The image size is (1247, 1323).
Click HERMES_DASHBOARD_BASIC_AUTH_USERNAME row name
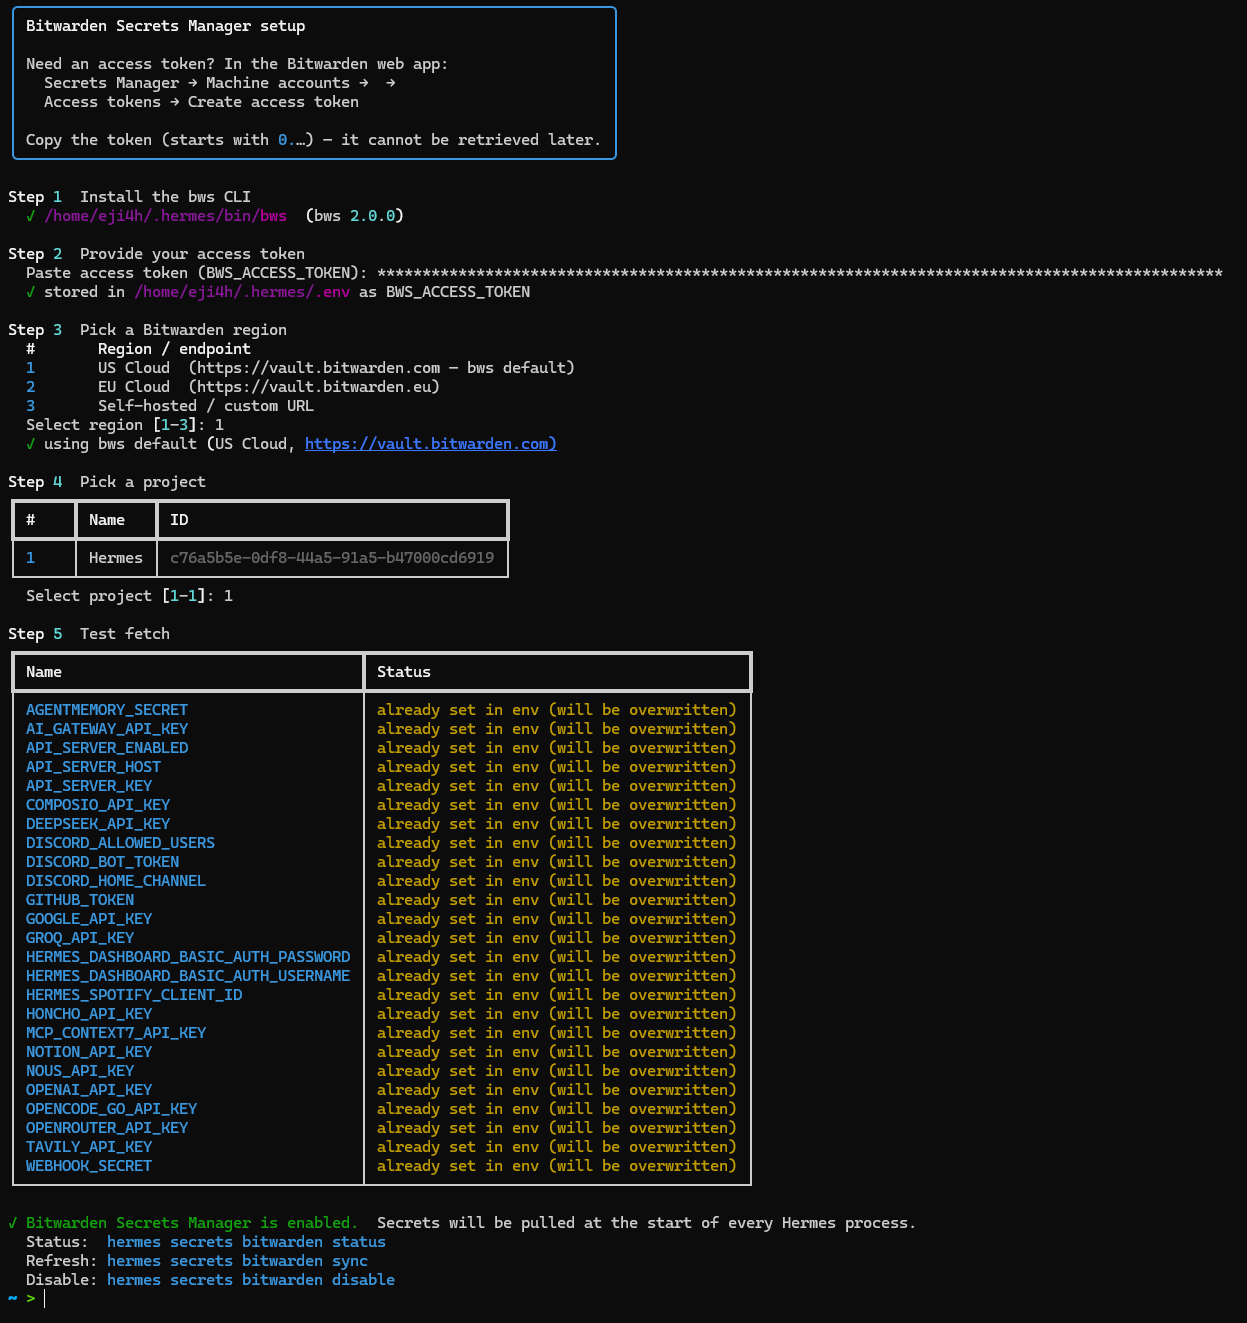coord(188,976)
